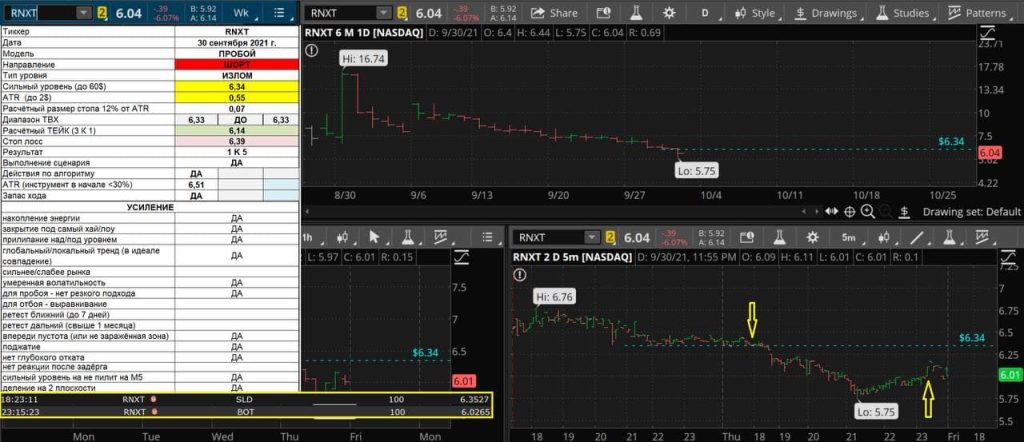1024x442 pixels.
Task: Select the red ШОРТ direction cell
Action: pyautogui.click(x=236, y=65)
